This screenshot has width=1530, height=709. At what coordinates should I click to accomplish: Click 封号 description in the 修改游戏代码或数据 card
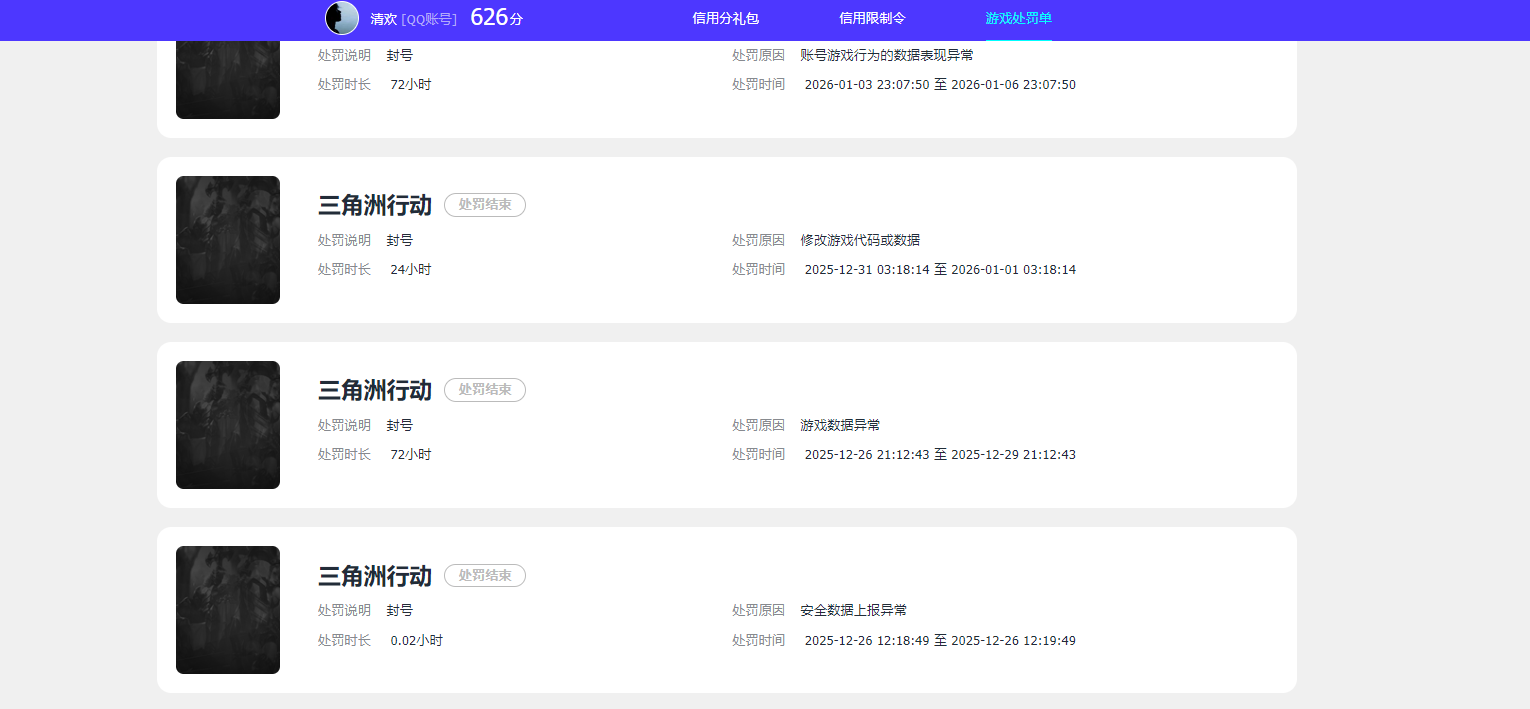pyautogui.click(x=400, y=240)
